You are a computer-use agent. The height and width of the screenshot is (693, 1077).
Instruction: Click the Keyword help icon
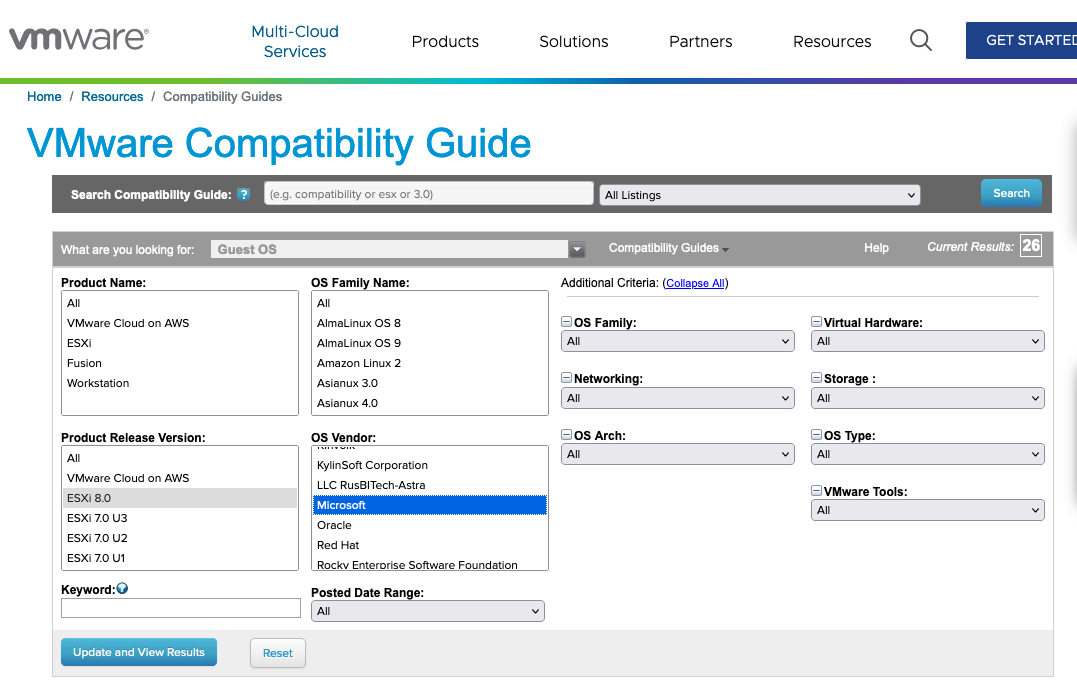tap(121, 587)
